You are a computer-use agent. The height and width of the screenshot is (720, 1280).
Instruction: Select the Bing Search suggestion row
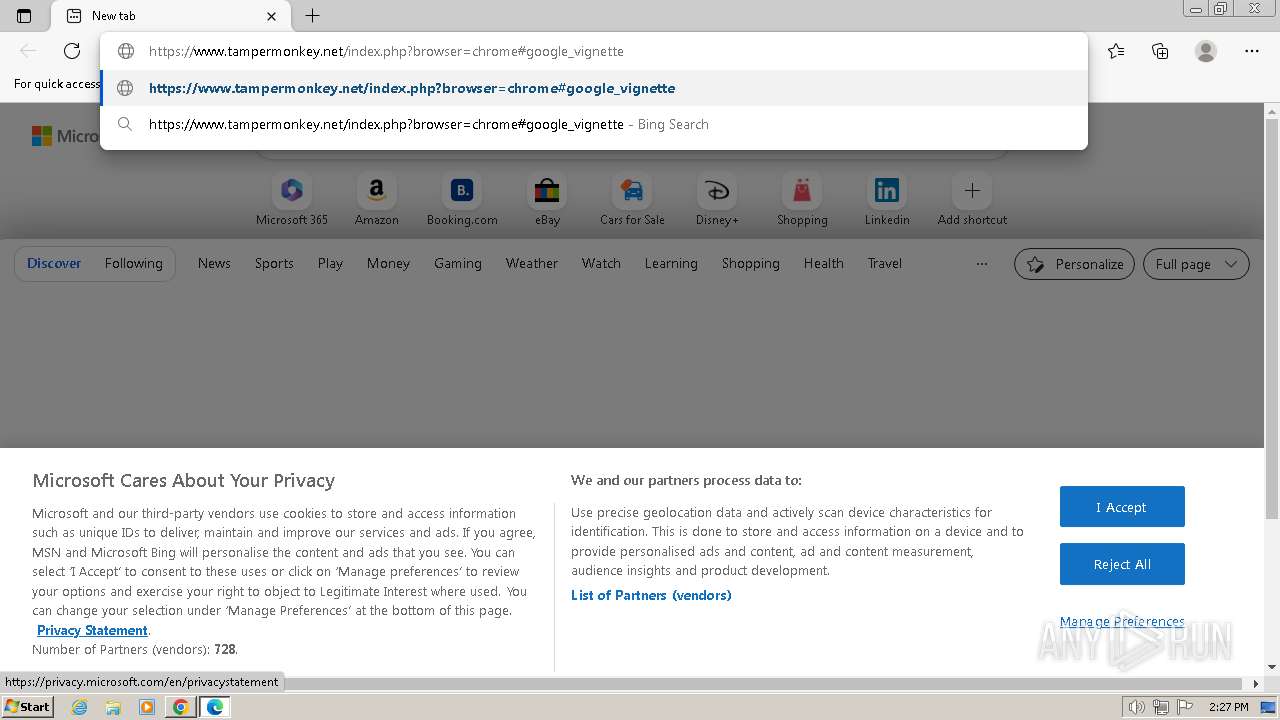coord(594,124)
